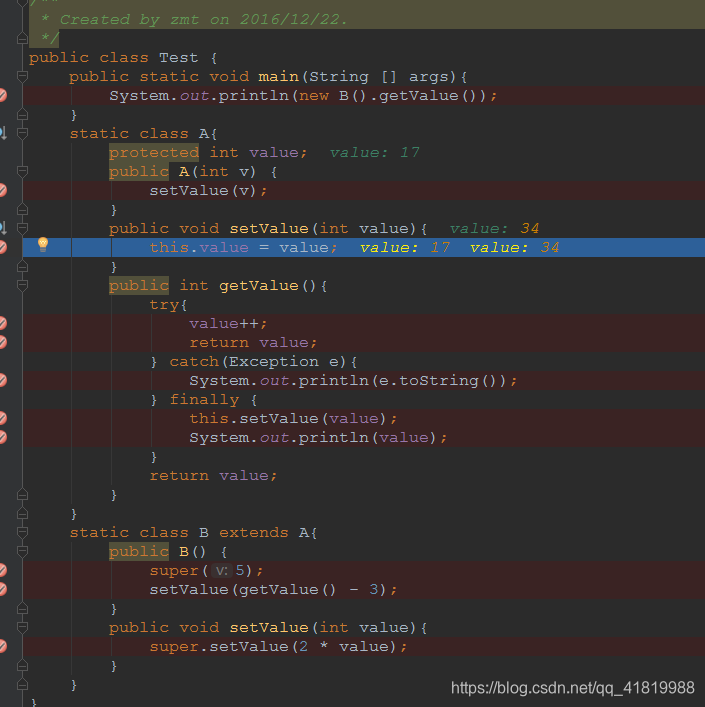
Task: Collapse the B() constructor fold marker
Action: pyautogui.click(x=22, y=551)
